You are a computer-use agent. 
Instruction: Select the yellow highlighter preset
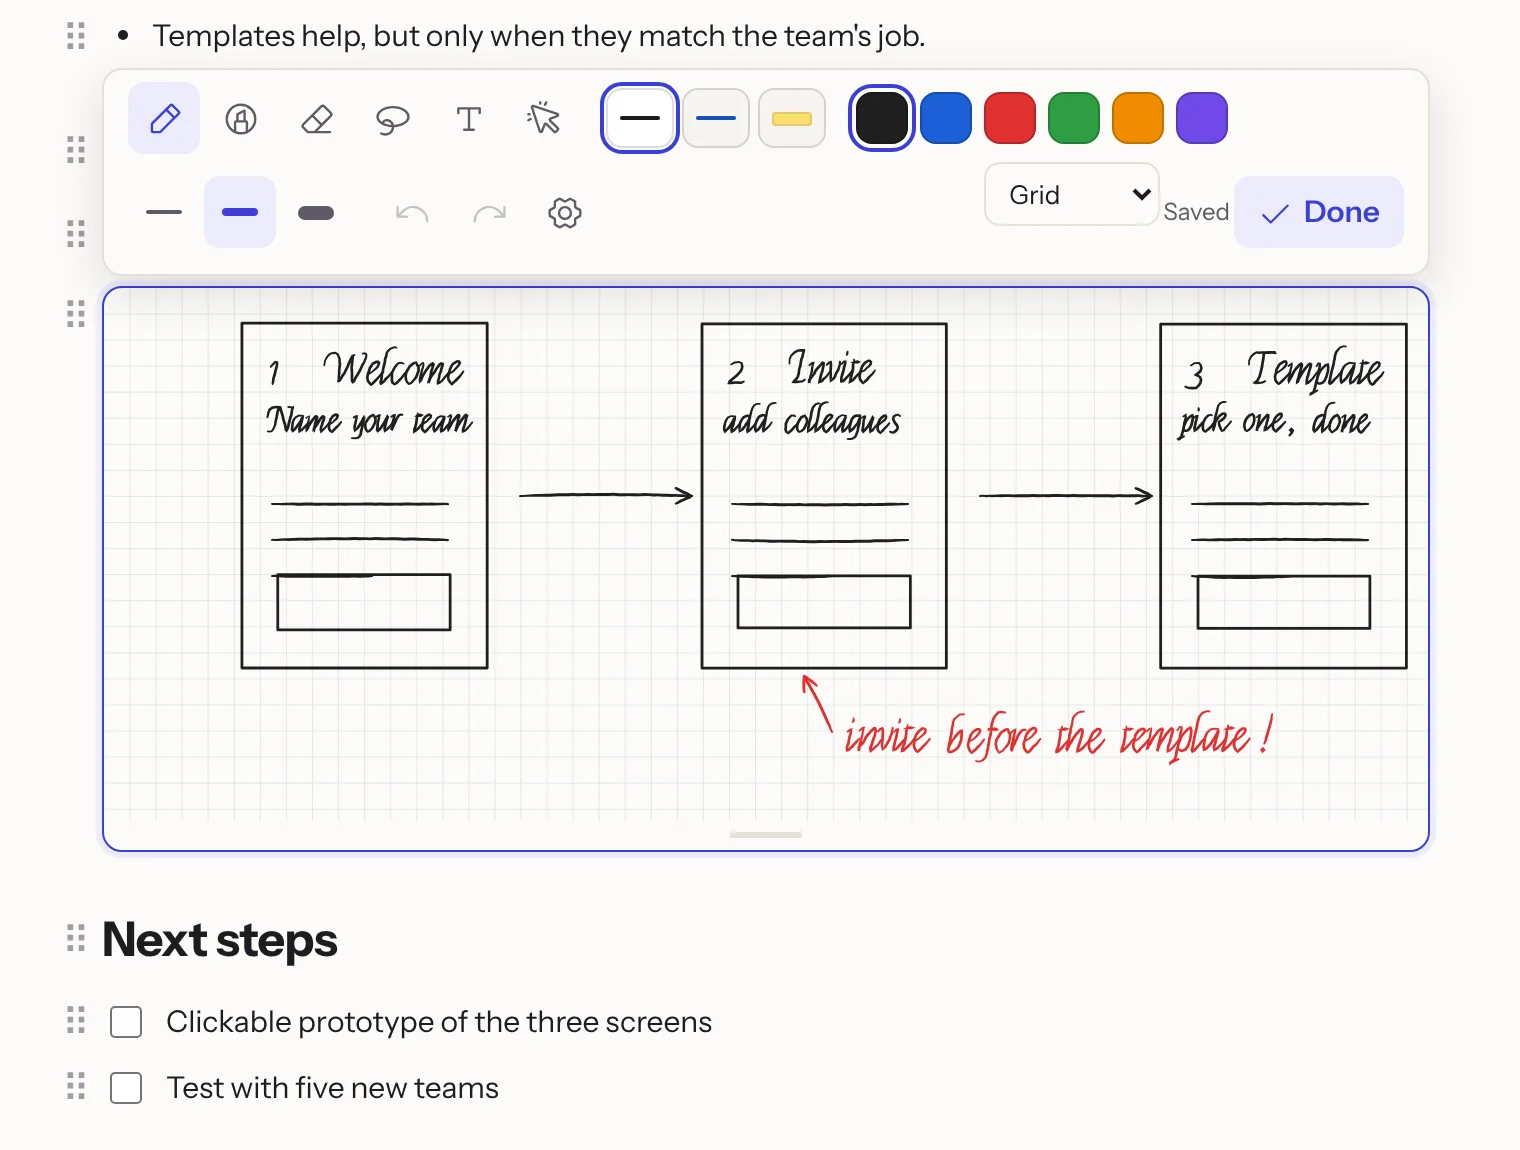[792, 118]
